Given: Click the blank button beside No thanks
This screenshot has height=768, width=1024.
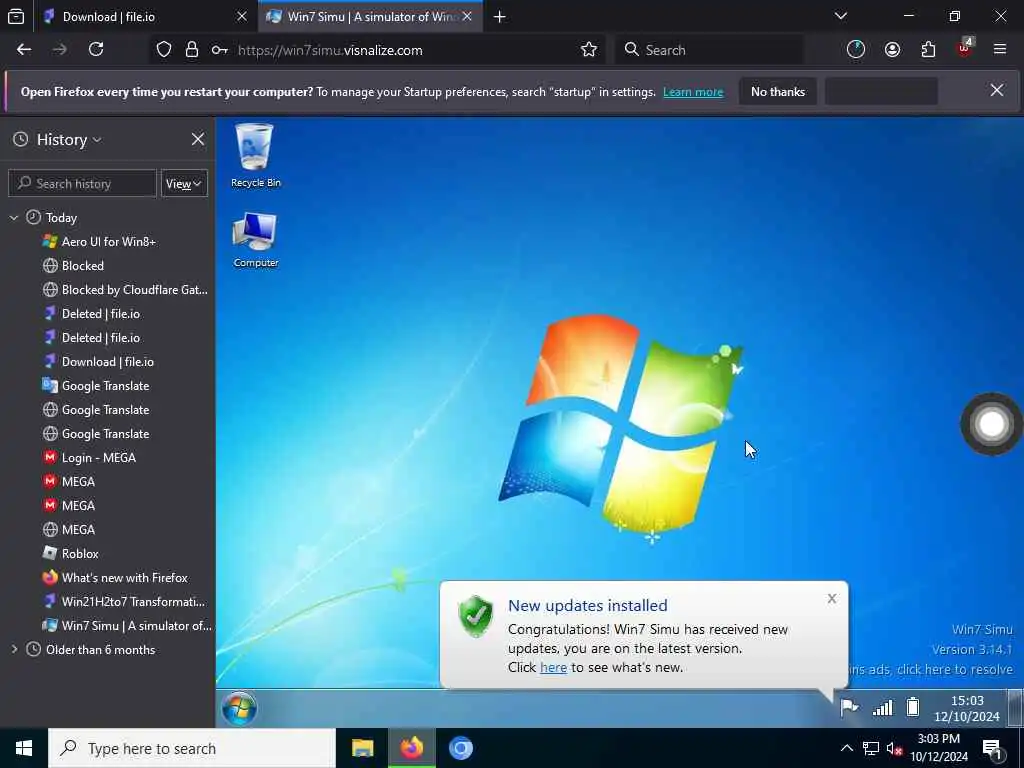Looking at the screenshot, I should tap(881, 91).
